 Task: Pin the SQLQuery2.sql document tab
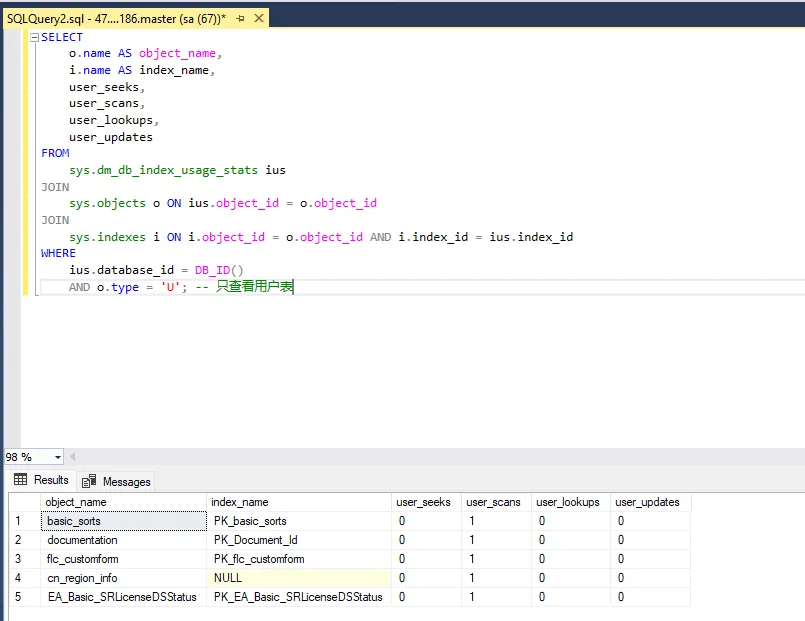pos(238,19)
